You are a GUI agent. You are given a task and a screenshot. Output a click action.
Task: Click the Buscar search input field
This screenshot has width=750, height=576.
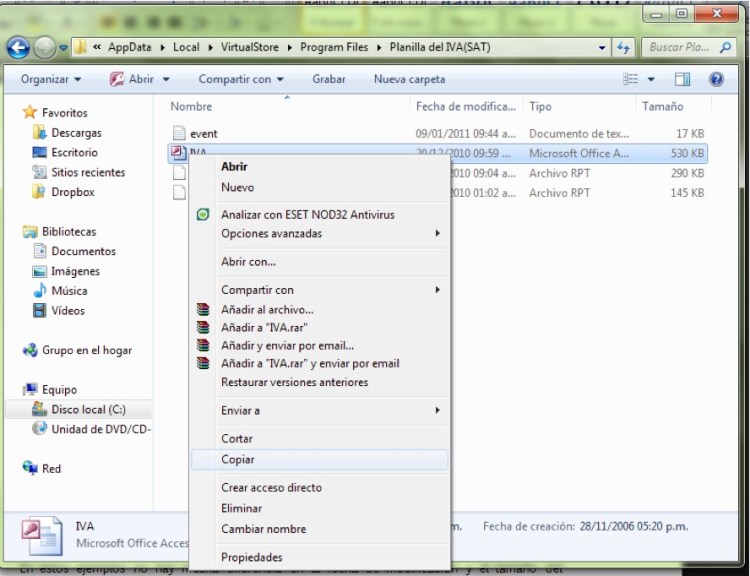point(680,47)
